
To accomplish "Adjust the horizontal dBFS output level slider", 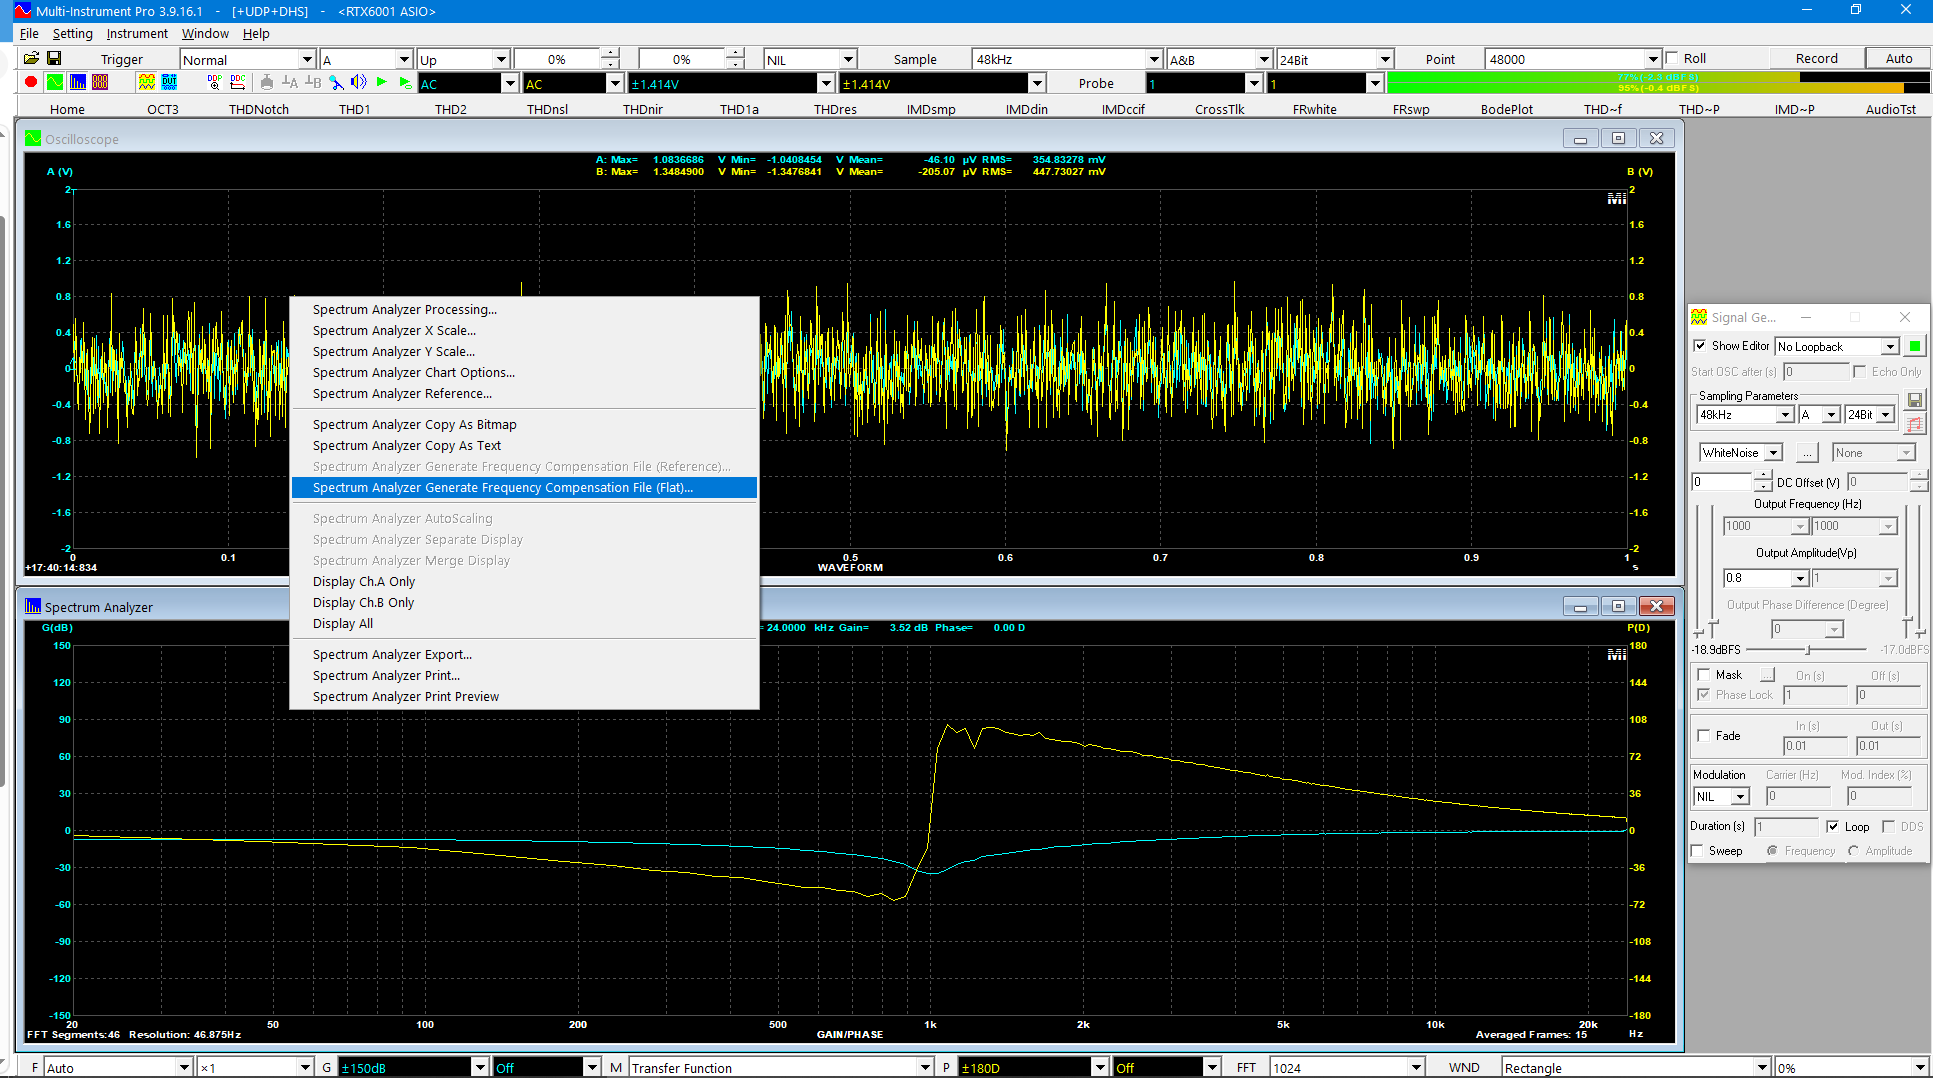I will [x=1808, y=650].
